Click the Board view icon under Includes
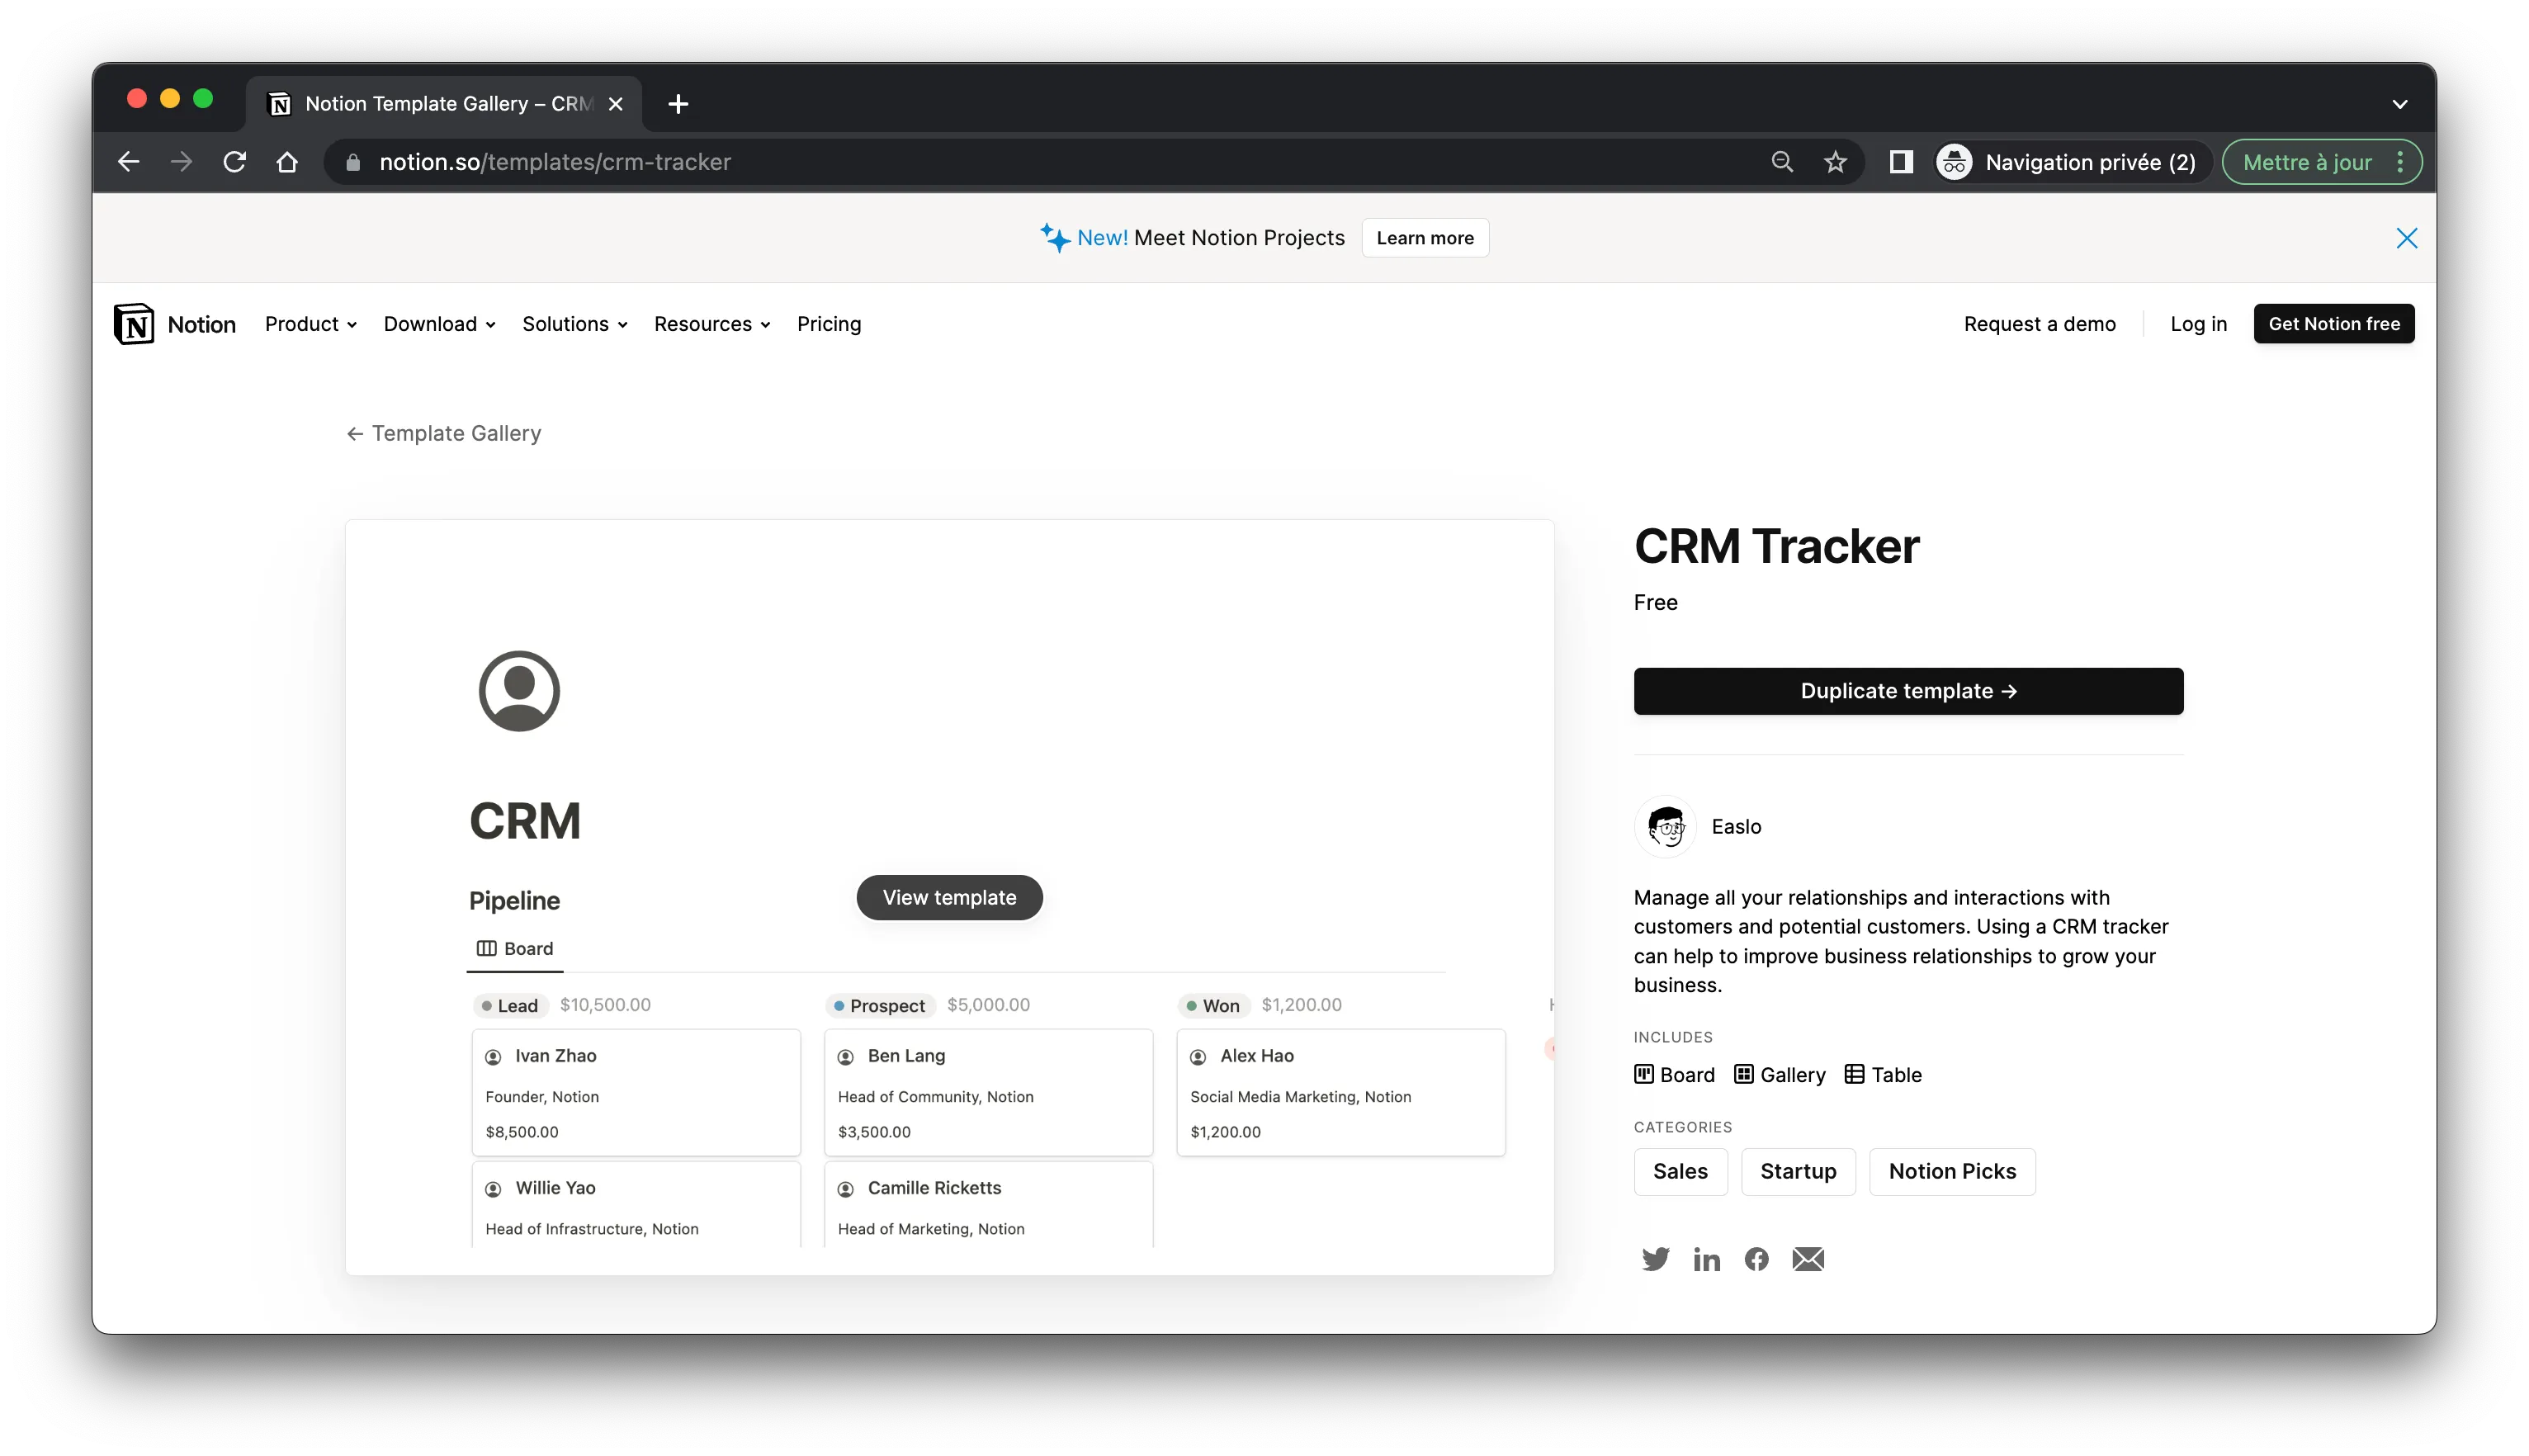Image resolution: width=2529 pixels, height=1456 pixels. [x=1643, y=1074]
